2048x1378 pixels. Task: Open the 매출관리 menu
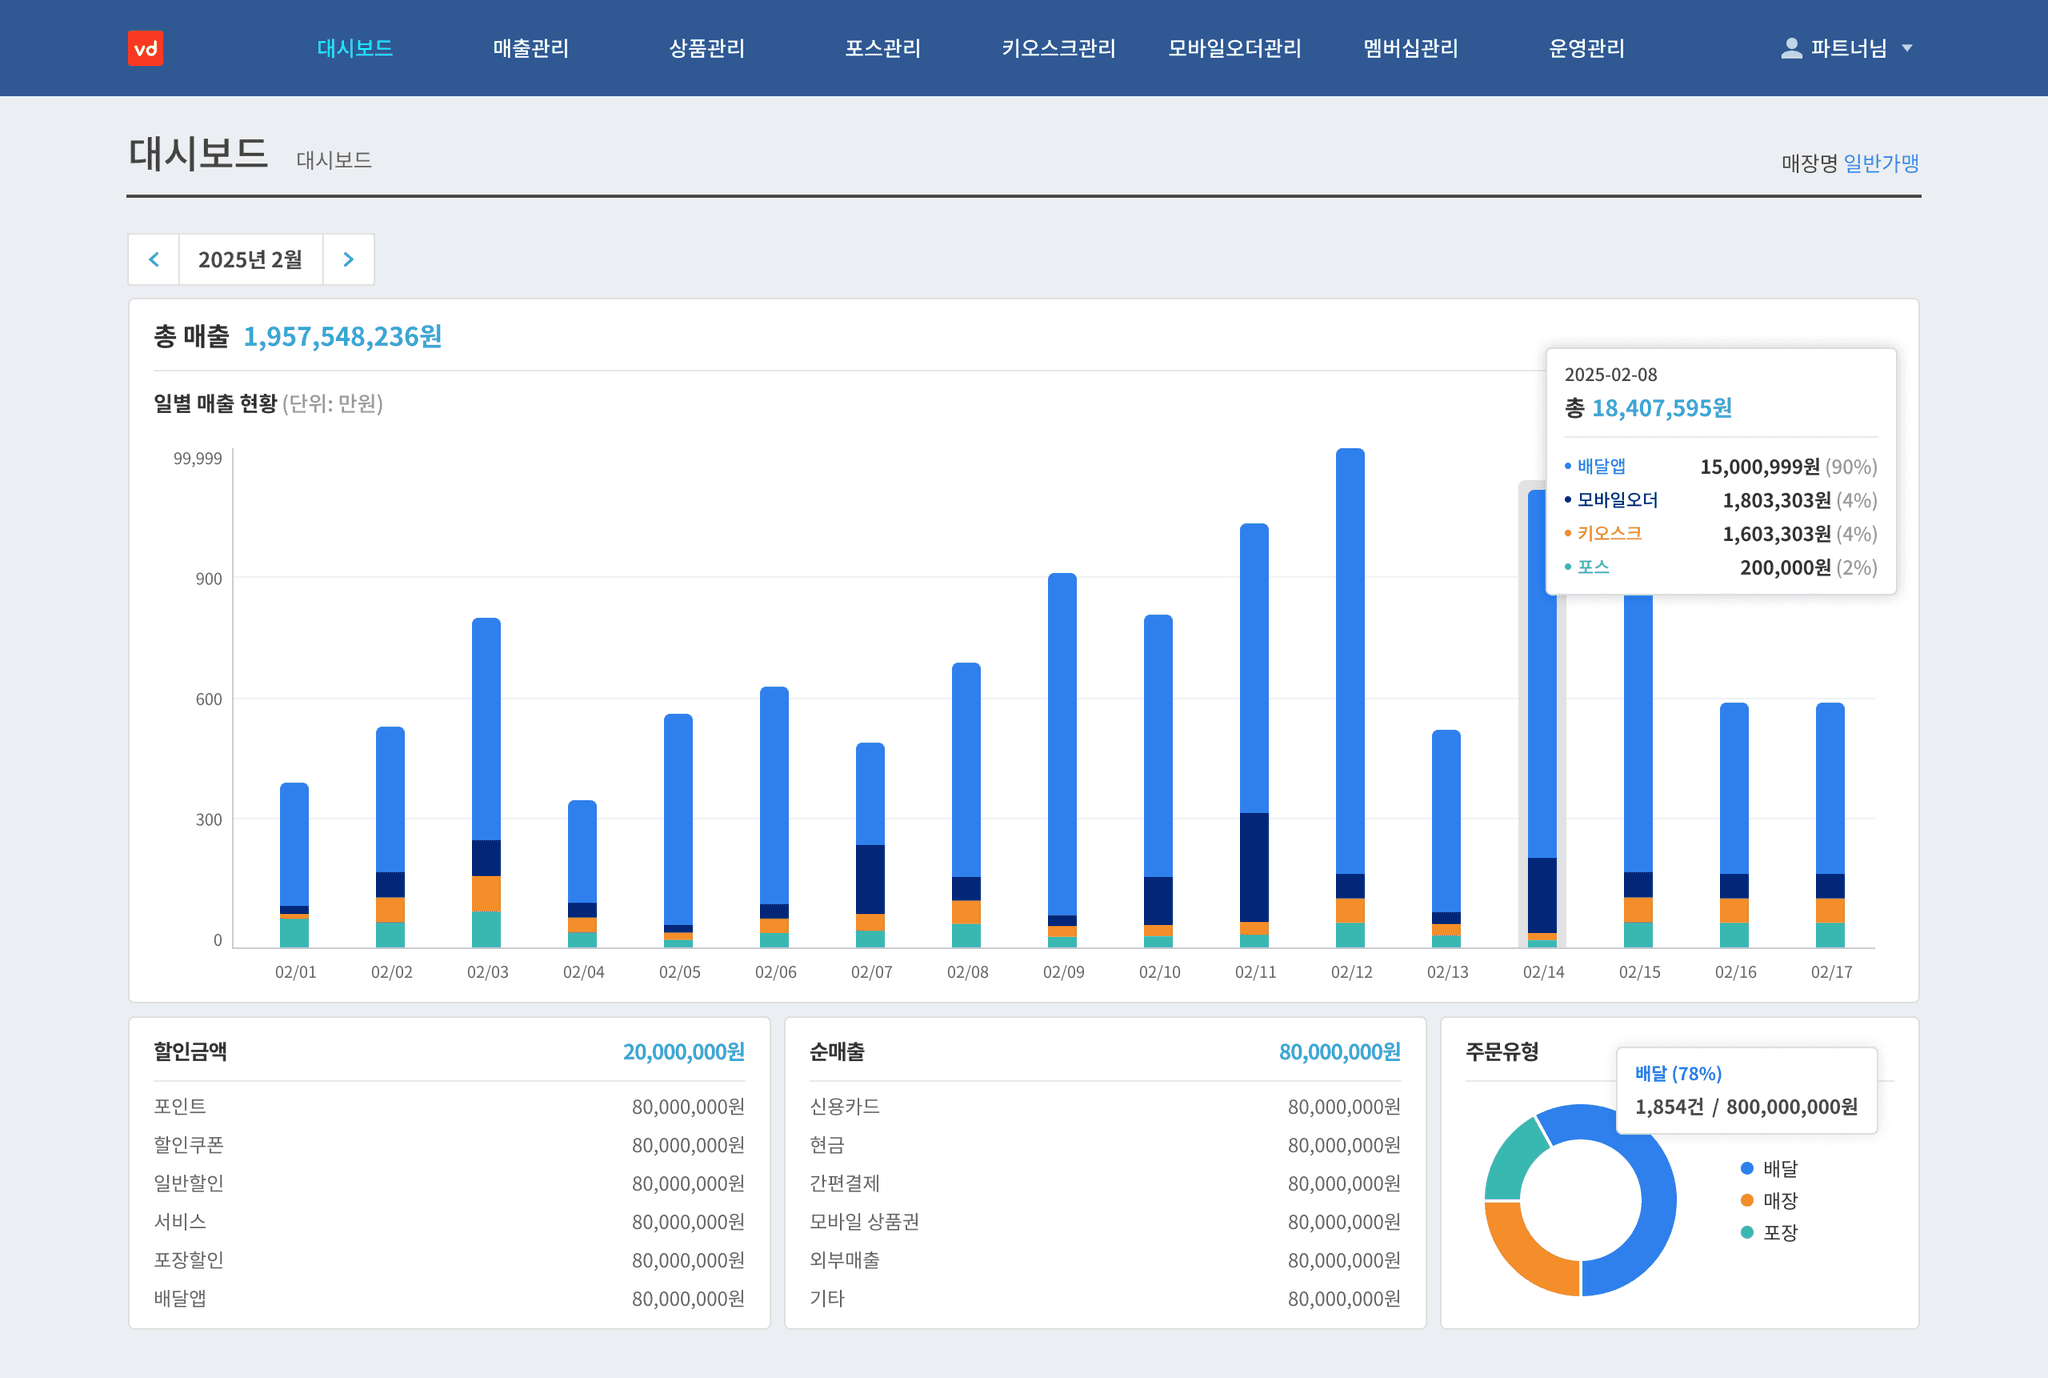click(530, 48)
